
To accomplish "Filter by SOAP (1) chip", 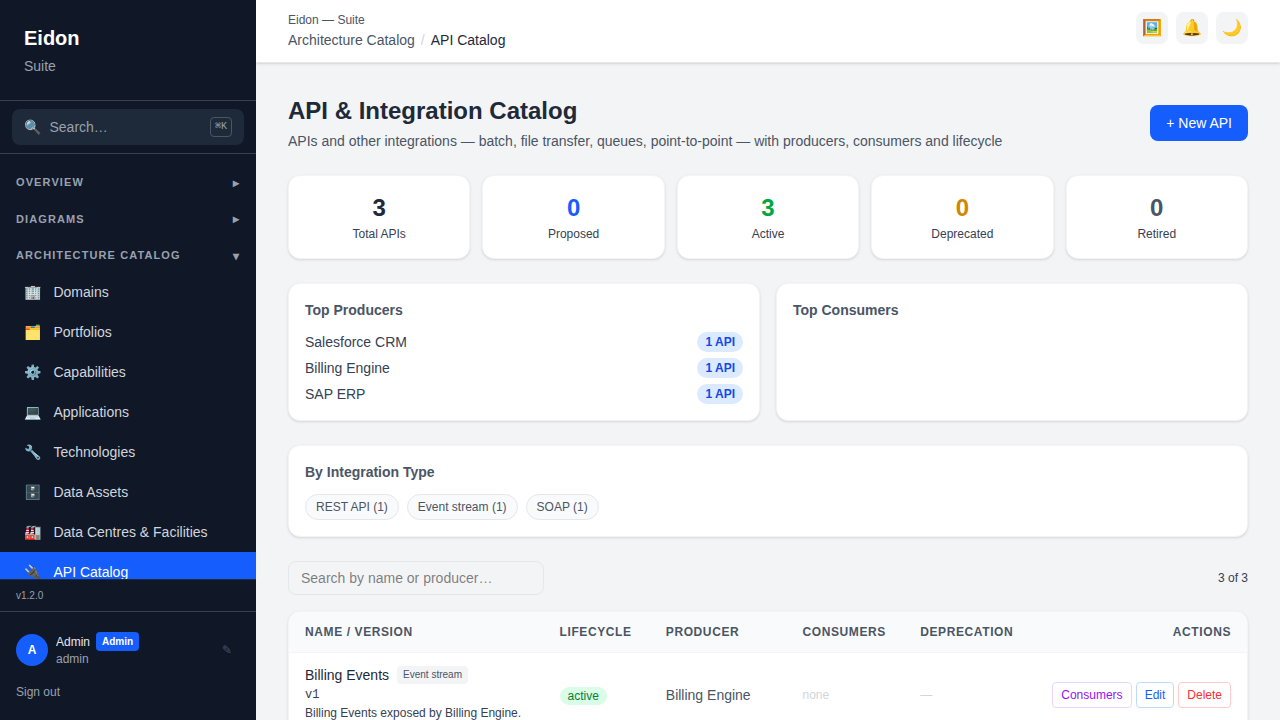I will point(562,507).
